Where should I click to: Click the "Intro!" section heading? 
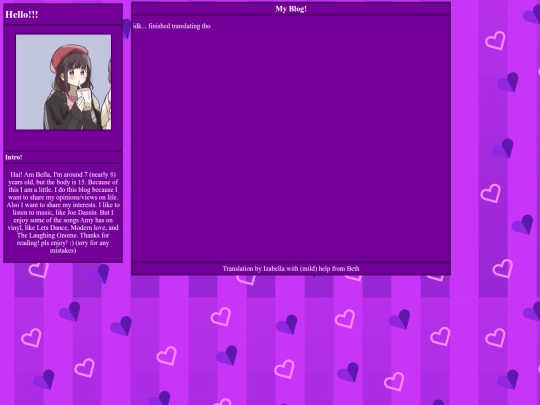point(14,157)
